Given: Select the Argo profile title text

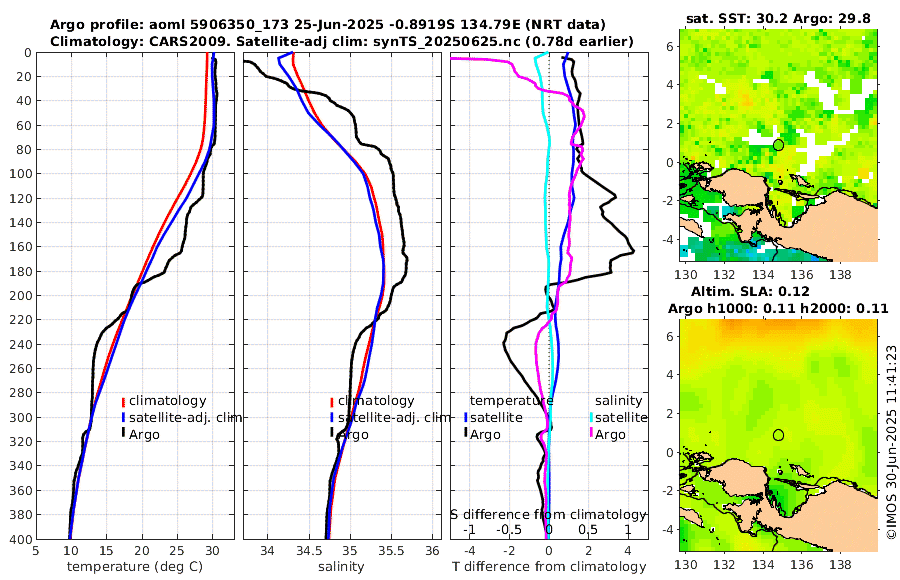Looking at the screenshot, I should (x=327, y=25).
